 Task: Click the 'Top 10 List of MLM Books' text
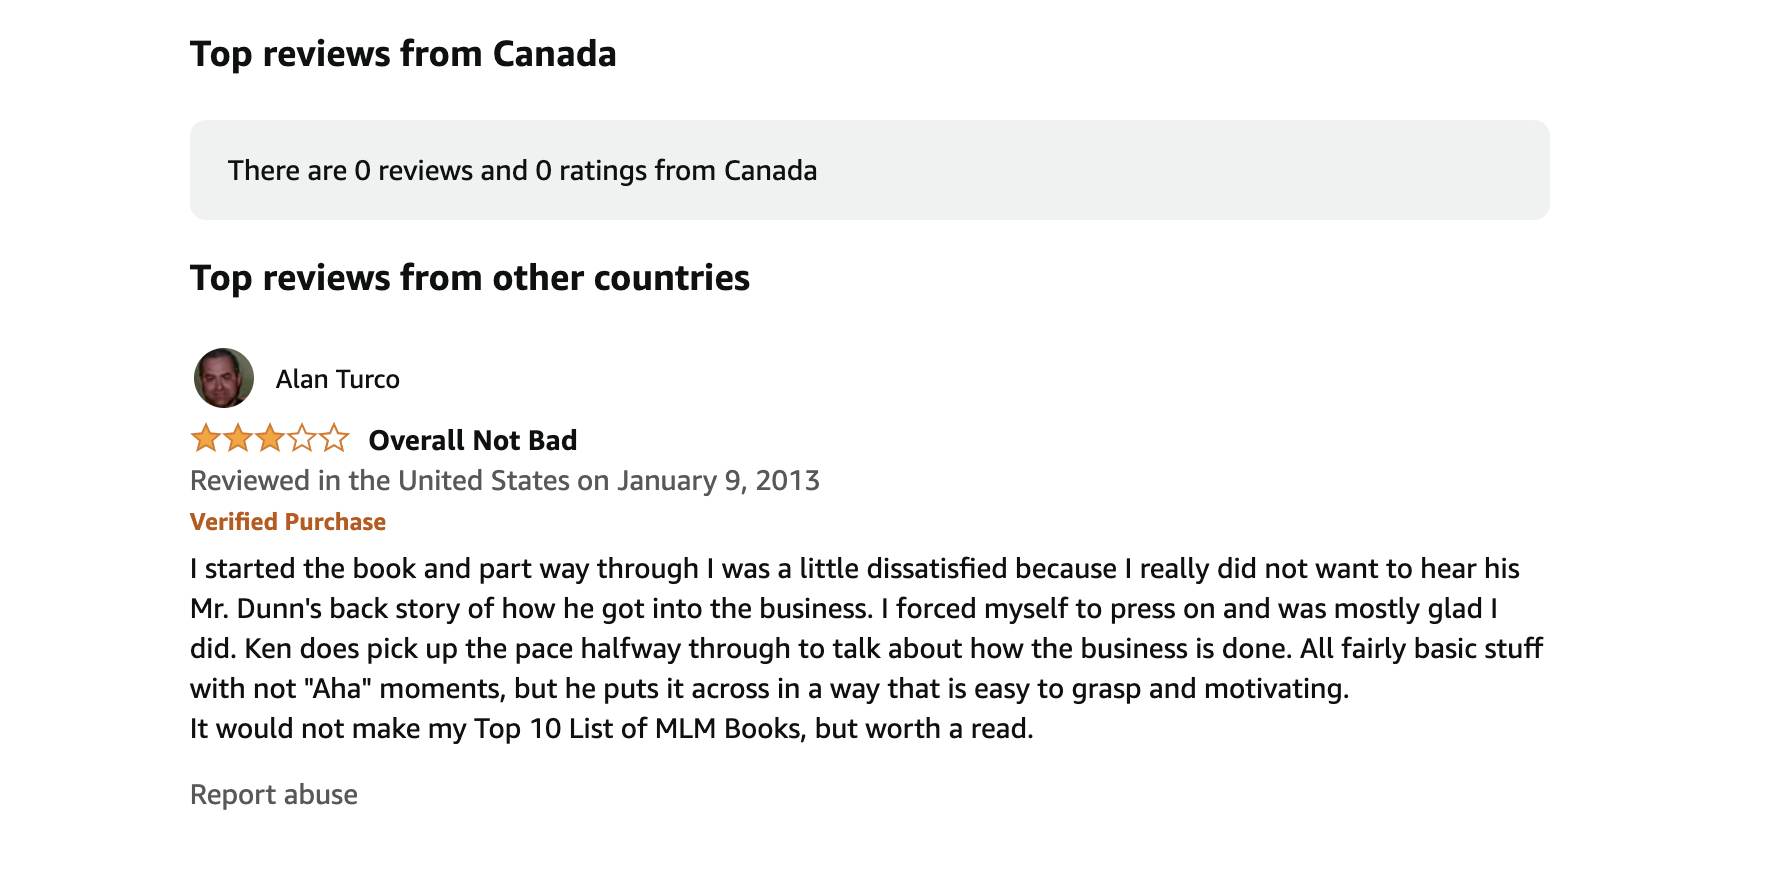click(x=638, y=729)
